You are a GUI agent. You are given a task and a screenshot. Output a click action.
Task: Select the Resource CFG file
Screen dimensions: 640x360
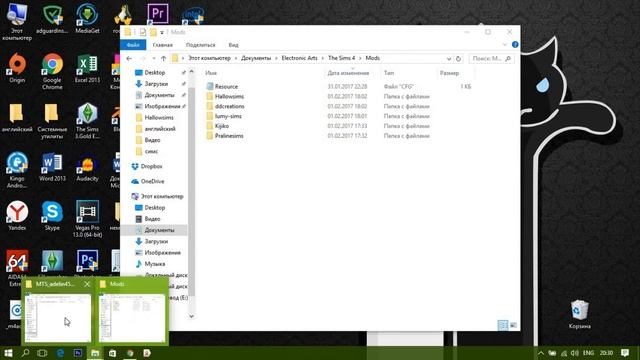tap(226, 87)
